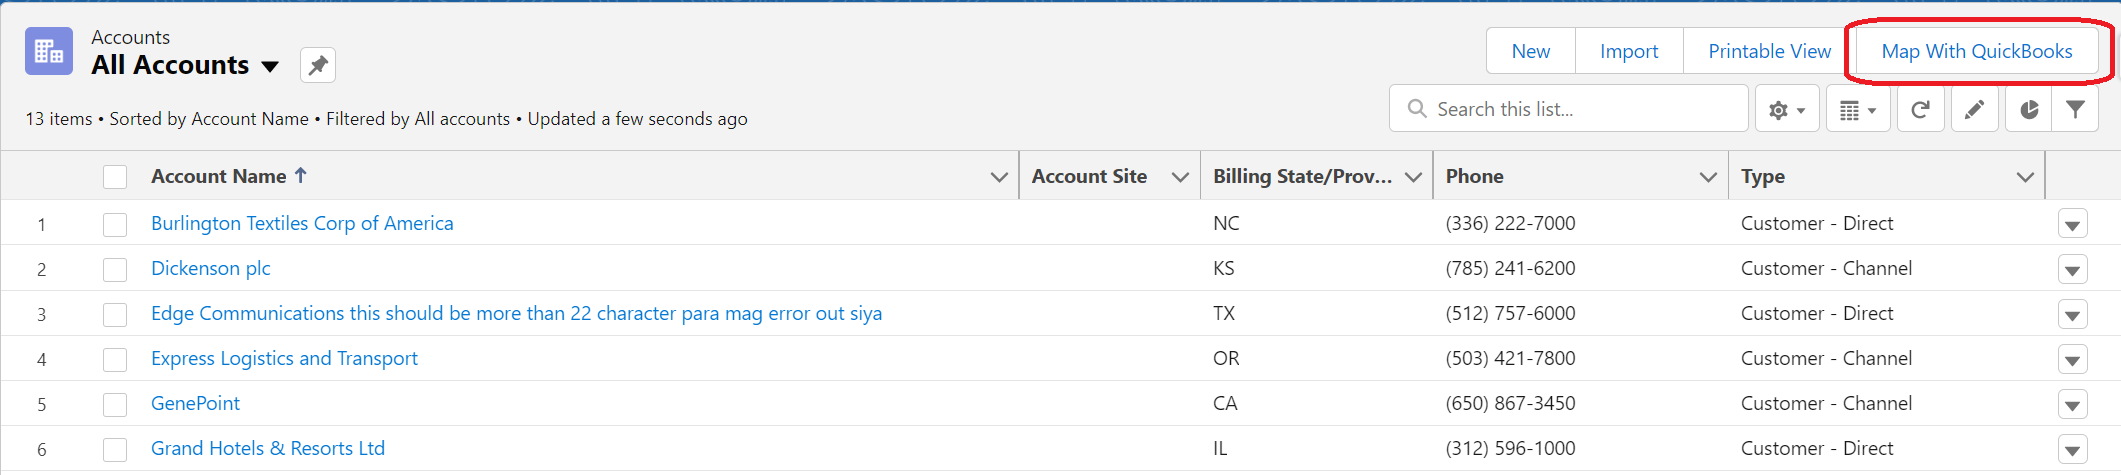Screen dimensions: 2121x475
Task: Show the charts panel
Action: click(2028, 109)
